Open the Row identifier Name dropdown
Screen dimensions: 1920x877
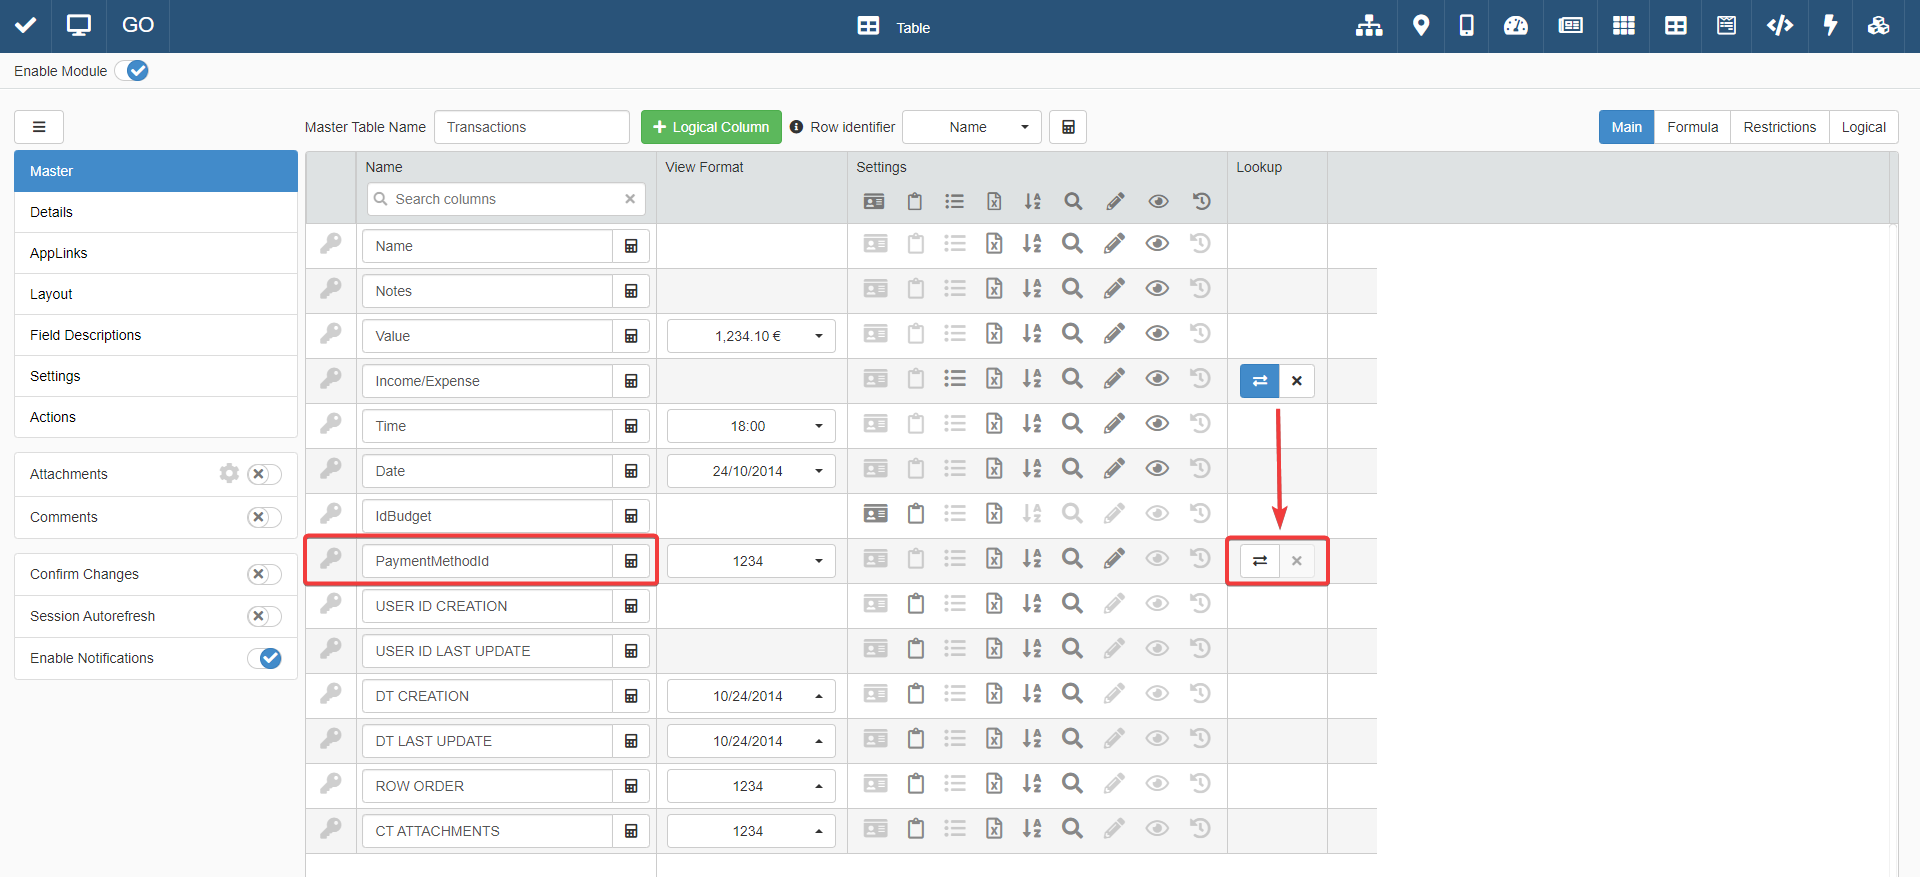[x=971, y=127]
